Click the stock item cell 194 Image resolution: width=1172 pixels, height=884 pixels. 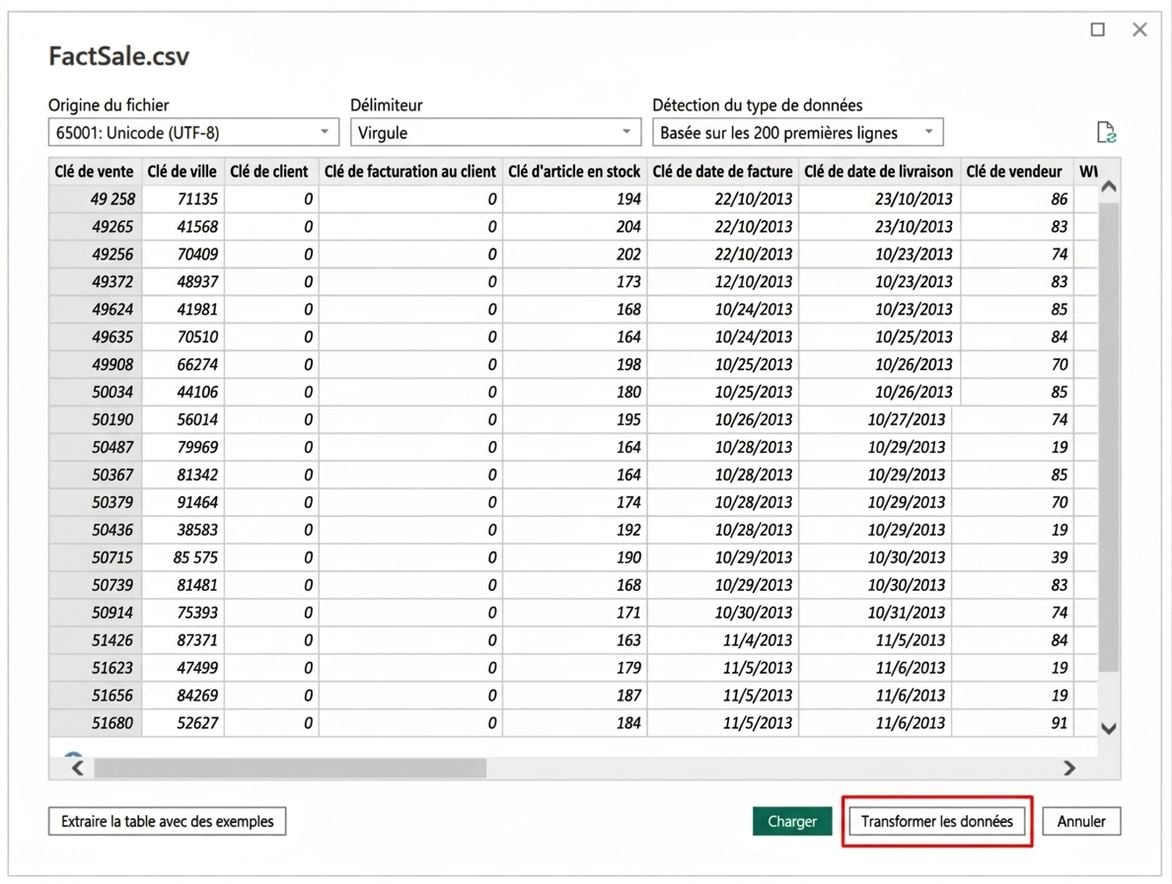click(575, 199)
